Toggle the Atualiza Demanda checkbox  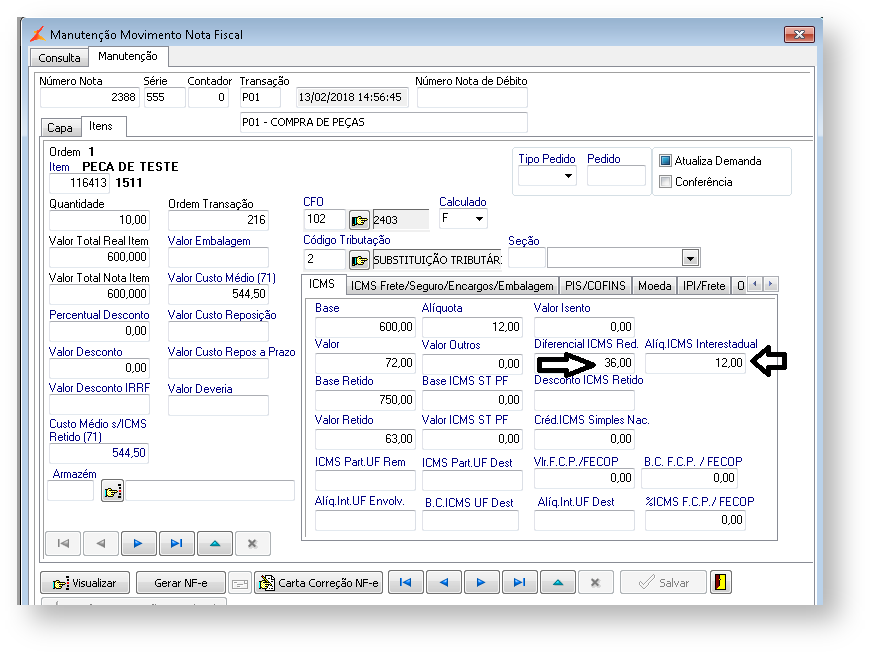pos(666,161)
